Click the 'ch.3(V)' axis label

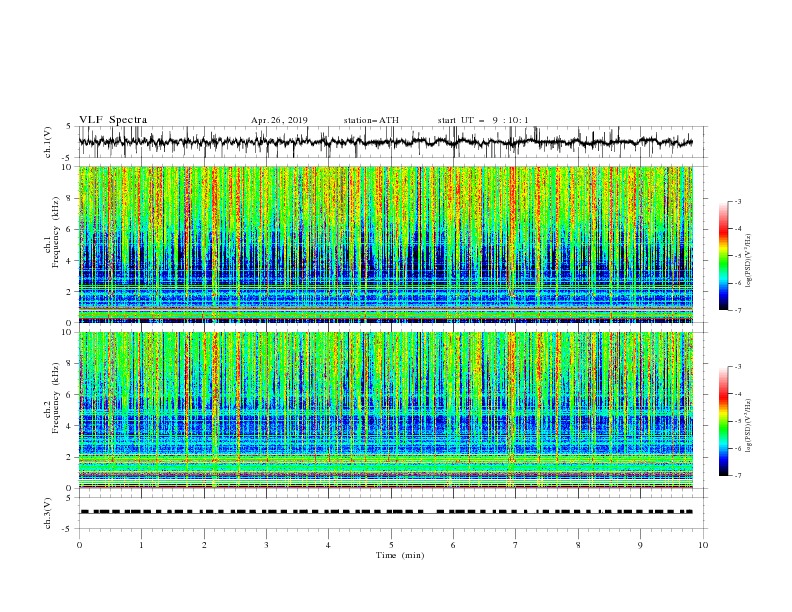pos(48,513)
